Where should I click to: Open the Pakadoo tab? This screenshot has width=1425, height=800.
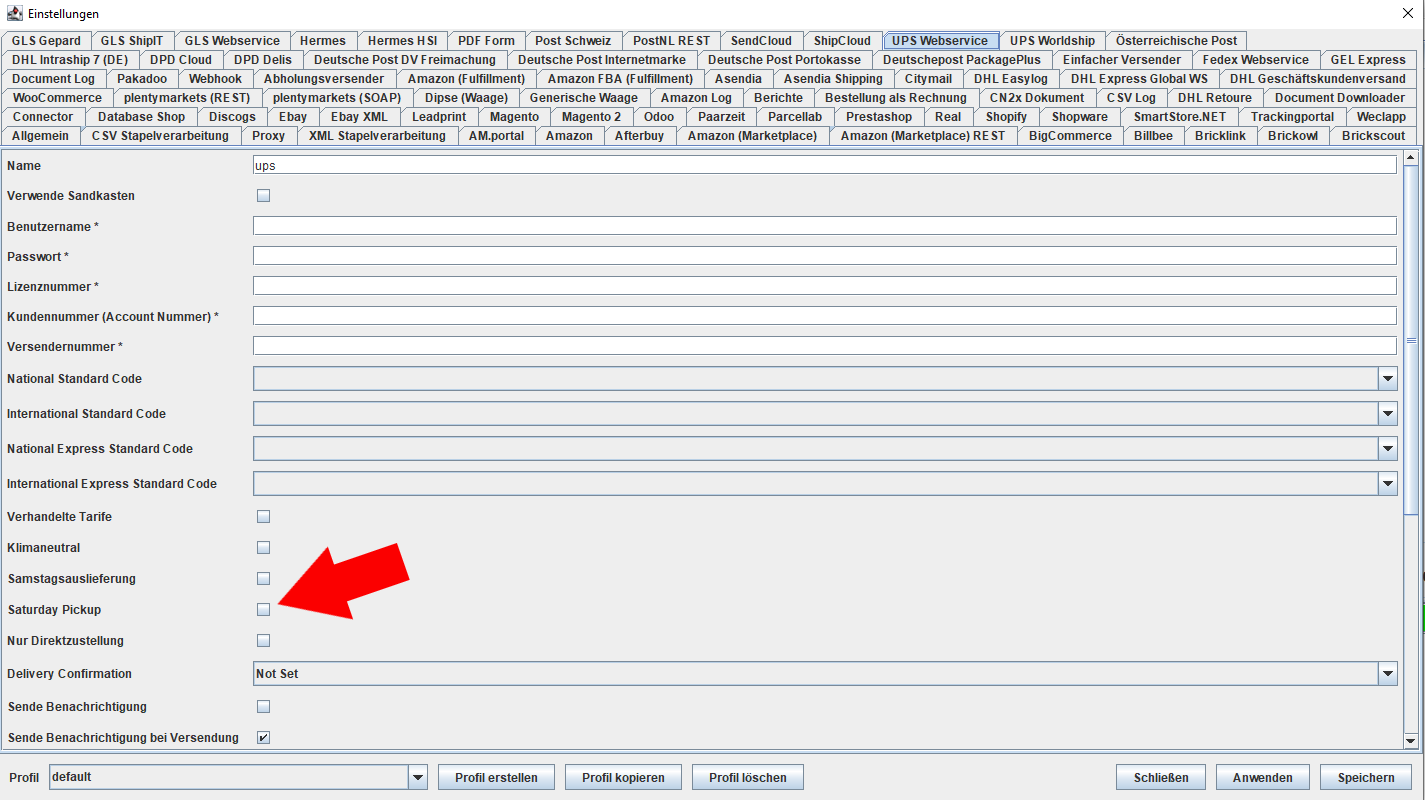(141, 79)
